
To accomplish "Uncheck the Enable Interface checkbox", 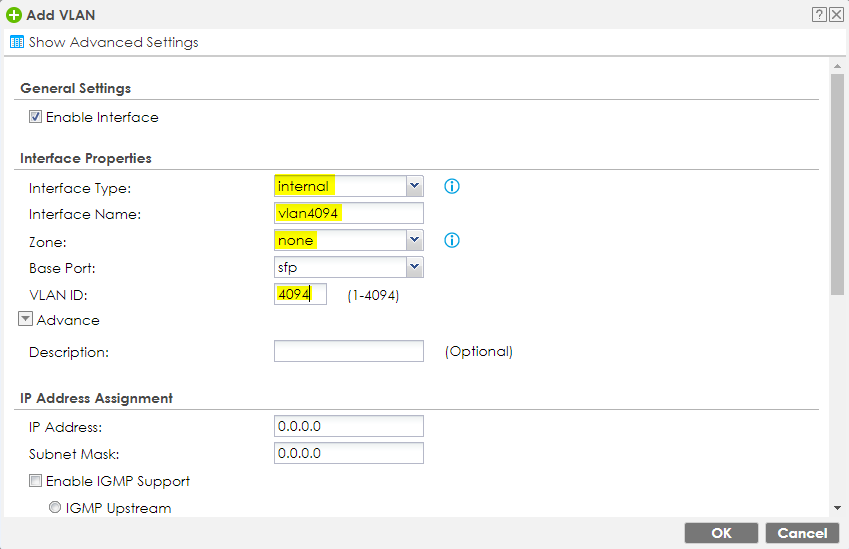I will tap(36, 117).
